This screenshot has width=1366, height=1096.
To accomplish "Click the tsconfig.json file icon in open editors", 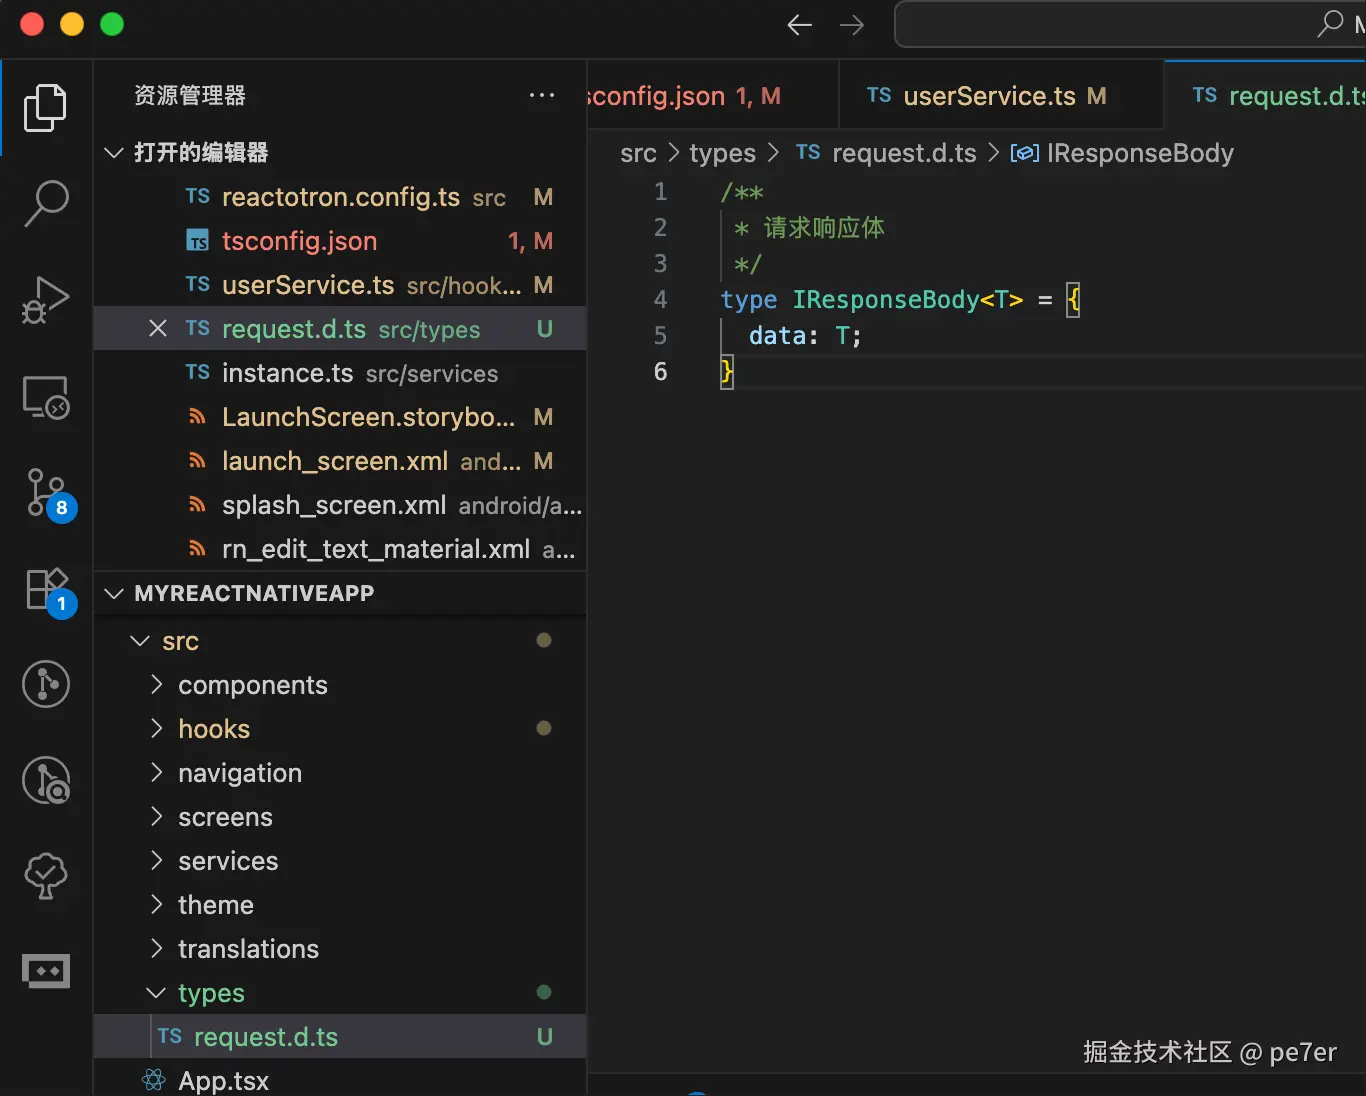I will point(198,241).
